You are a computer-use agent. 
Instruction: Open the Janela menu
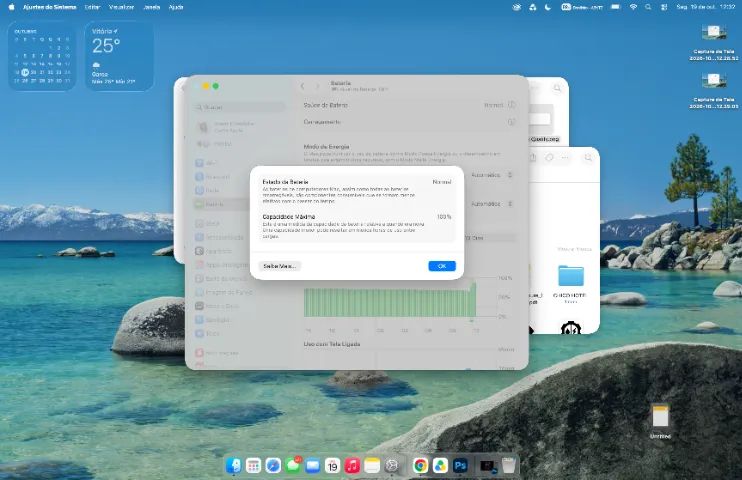pyautogui.click(x=151, y=7)
